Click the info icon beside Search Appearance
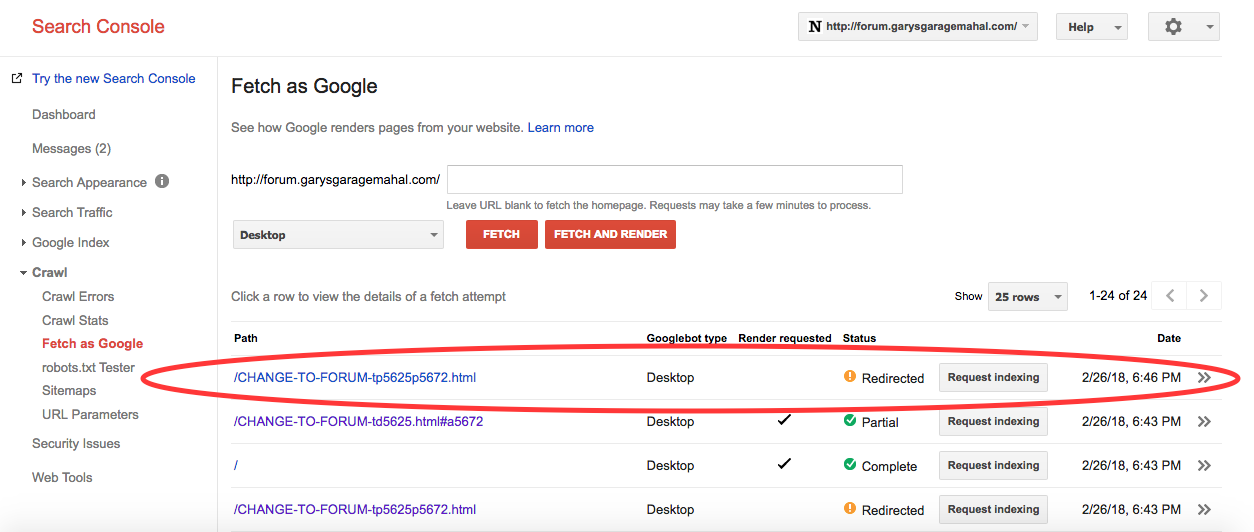Viewport: 1254px width, 532px height. (x=162, y=182)
